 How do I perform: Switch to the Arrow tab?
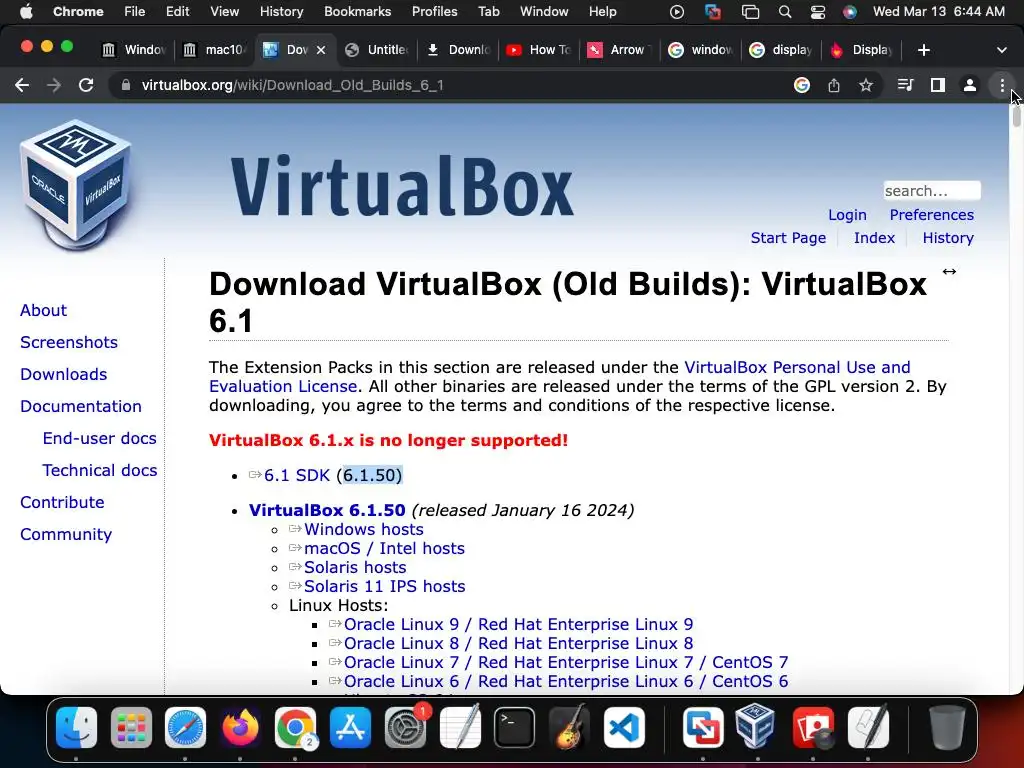click(620, 50)
